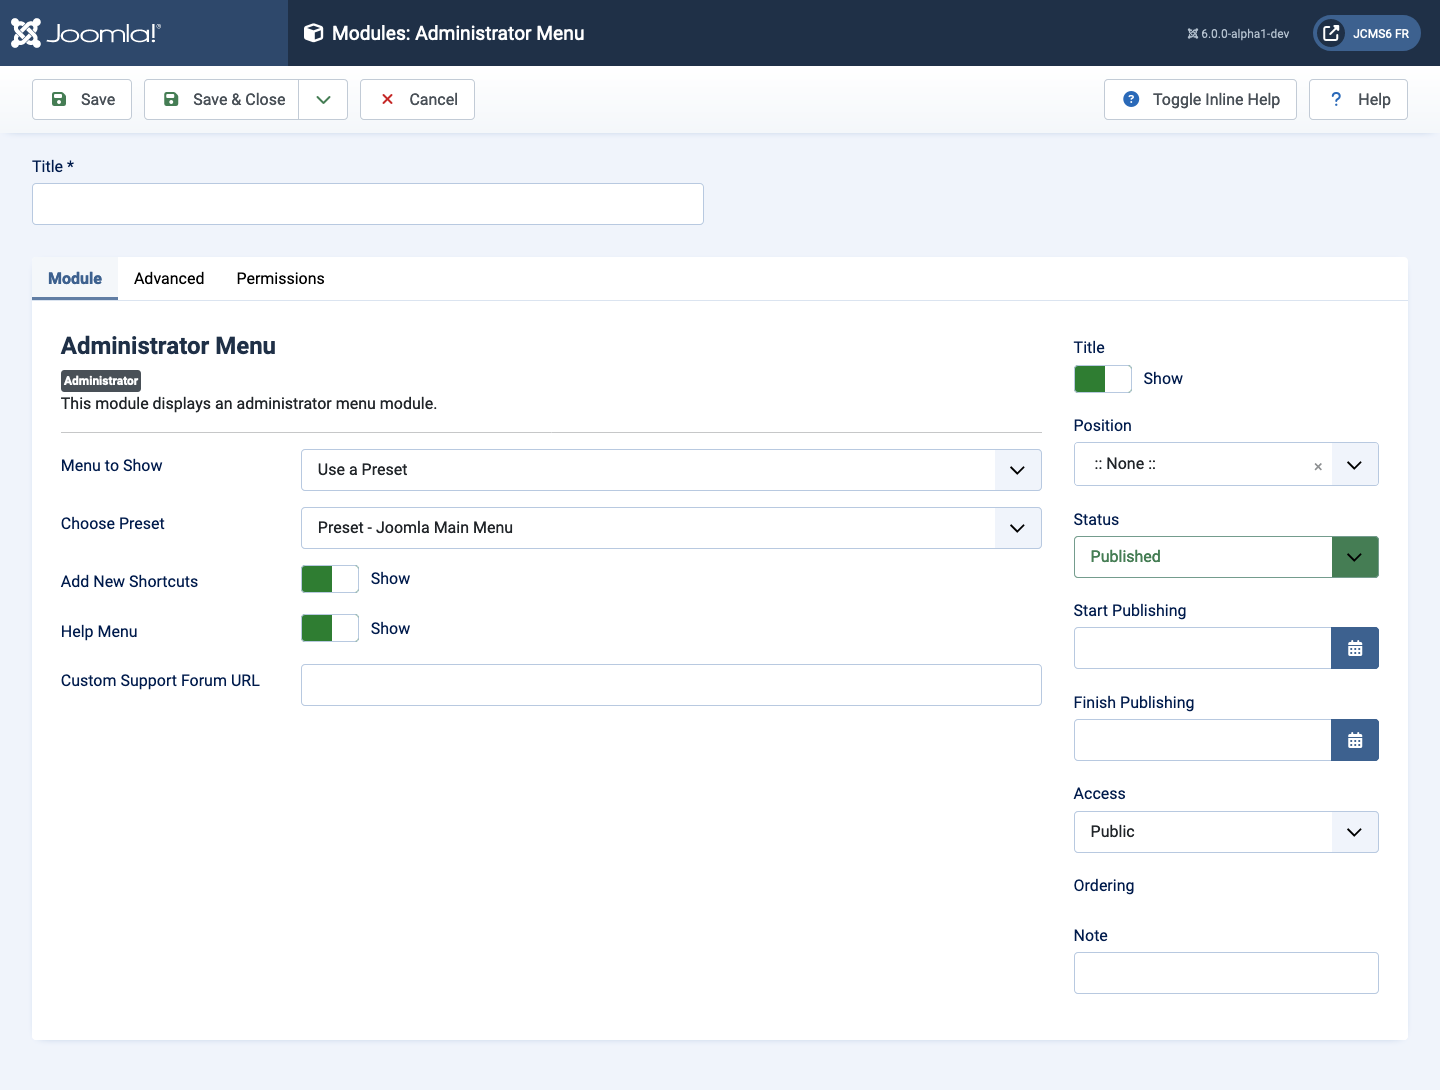Open the Permissions tab
Viewport: 1440px width, 1090px height.
tap(280, 278)
